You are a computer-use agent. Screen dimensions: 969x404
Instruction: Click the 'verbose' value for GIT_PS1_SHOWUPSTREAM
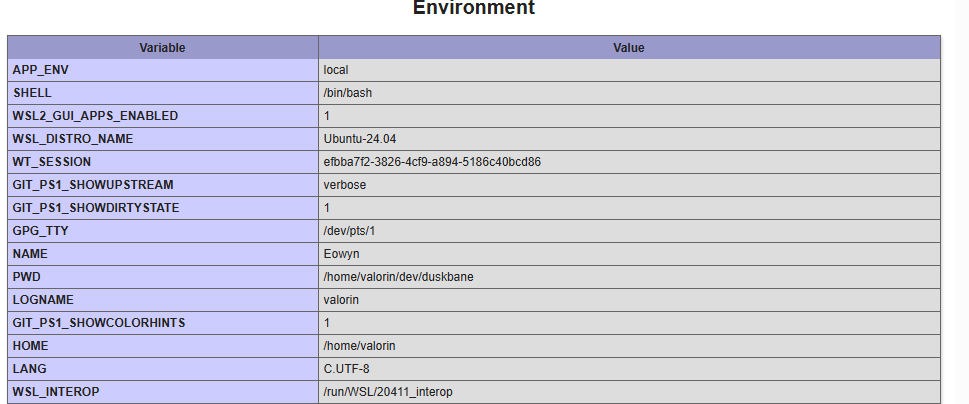point(344,185)
